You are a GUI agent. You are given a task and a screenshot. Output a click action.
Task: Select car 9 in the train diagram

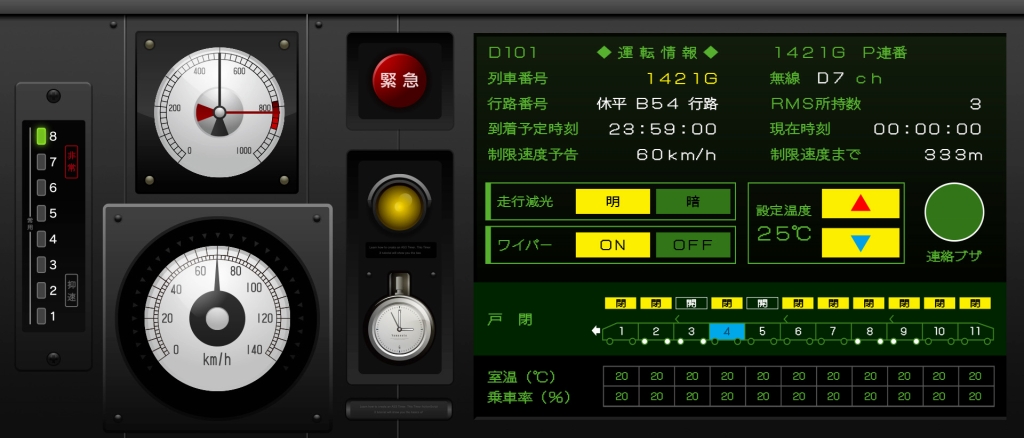(x=904, y=332)
